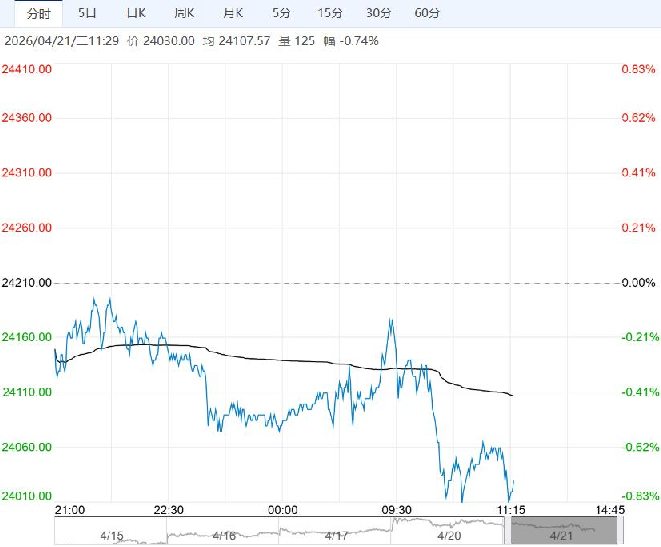Select the 30分 interval tab
Image resolution: width=661 pixels, height=547 pixels.
378,13
